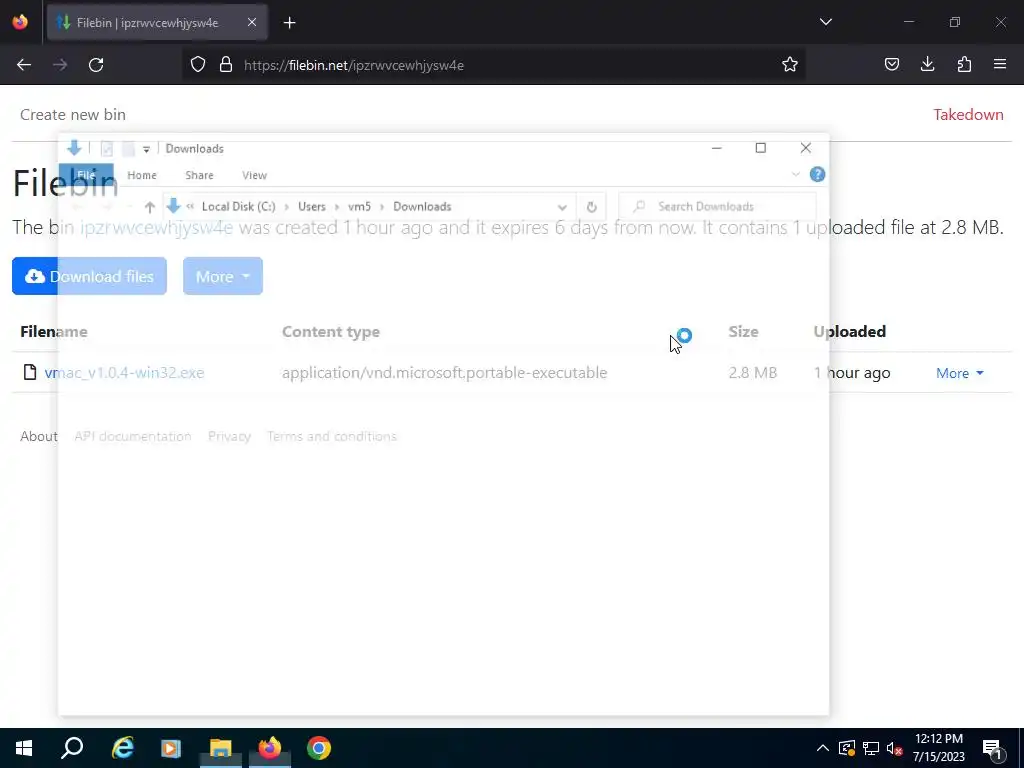
Task: Expand the bin More dropdown button
Action: pos(223,276)
